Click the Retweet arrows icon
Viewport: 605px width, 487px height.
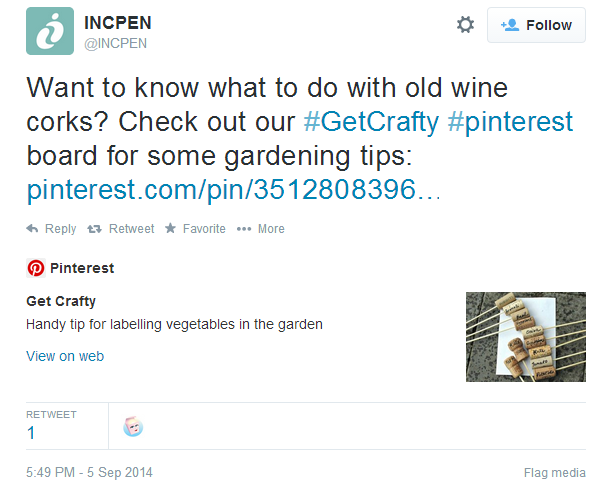[x=95, y=229]
